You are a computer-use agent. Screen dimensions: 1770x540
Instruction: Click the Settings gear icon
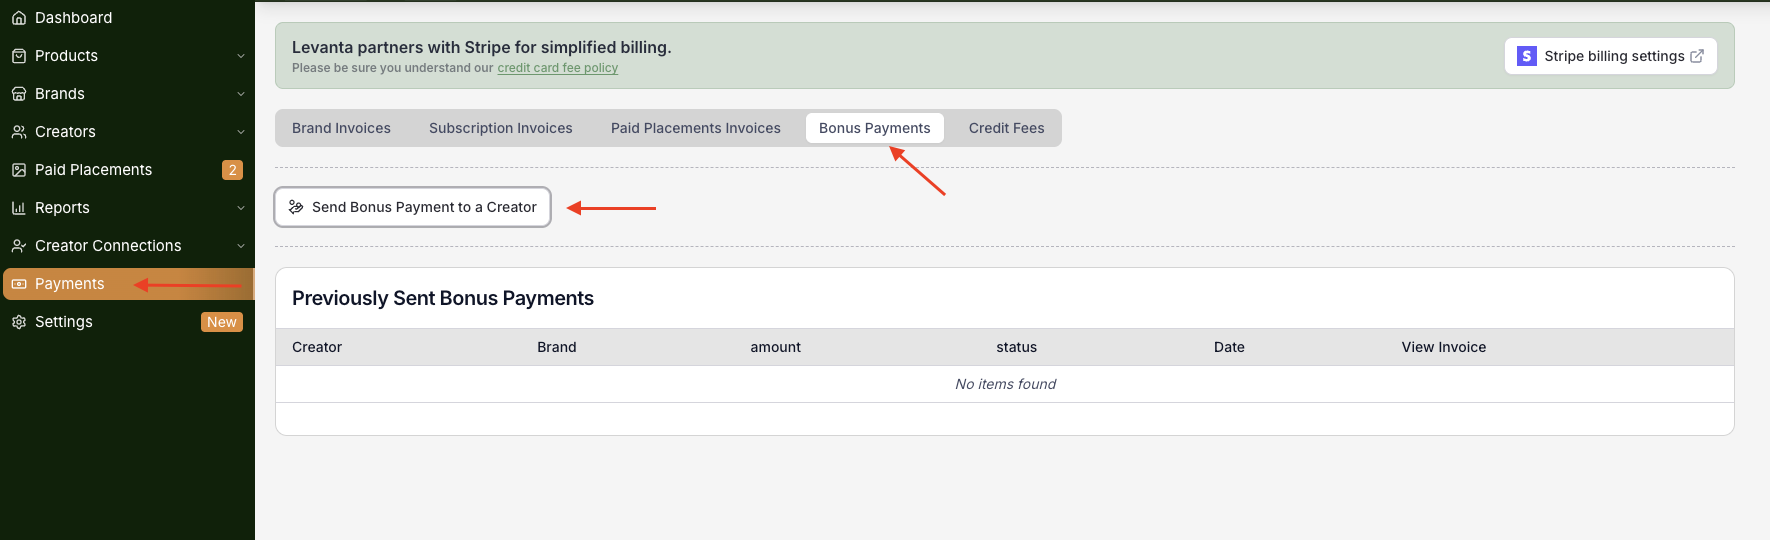tap(19, 322)
